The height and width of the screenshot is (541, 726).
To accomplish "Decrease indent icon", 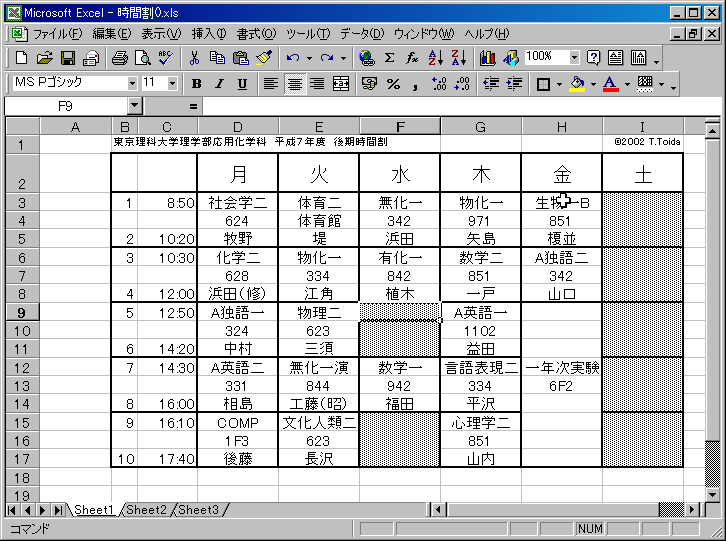I will click(x=491, y=84).
